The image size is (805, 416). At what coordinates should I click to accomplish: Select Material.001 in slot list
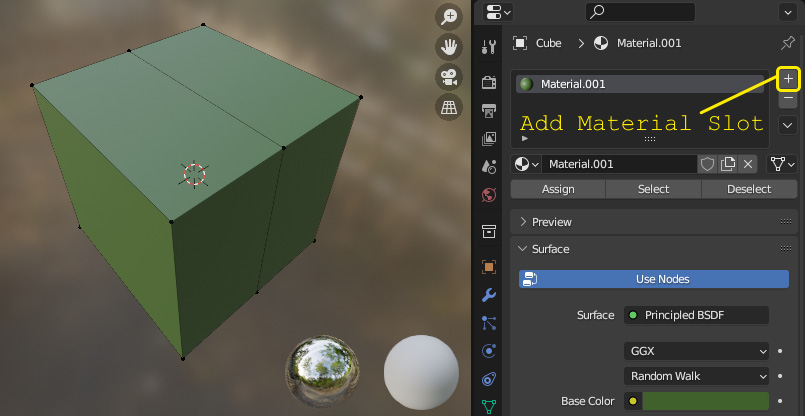[x=640, y=84]
